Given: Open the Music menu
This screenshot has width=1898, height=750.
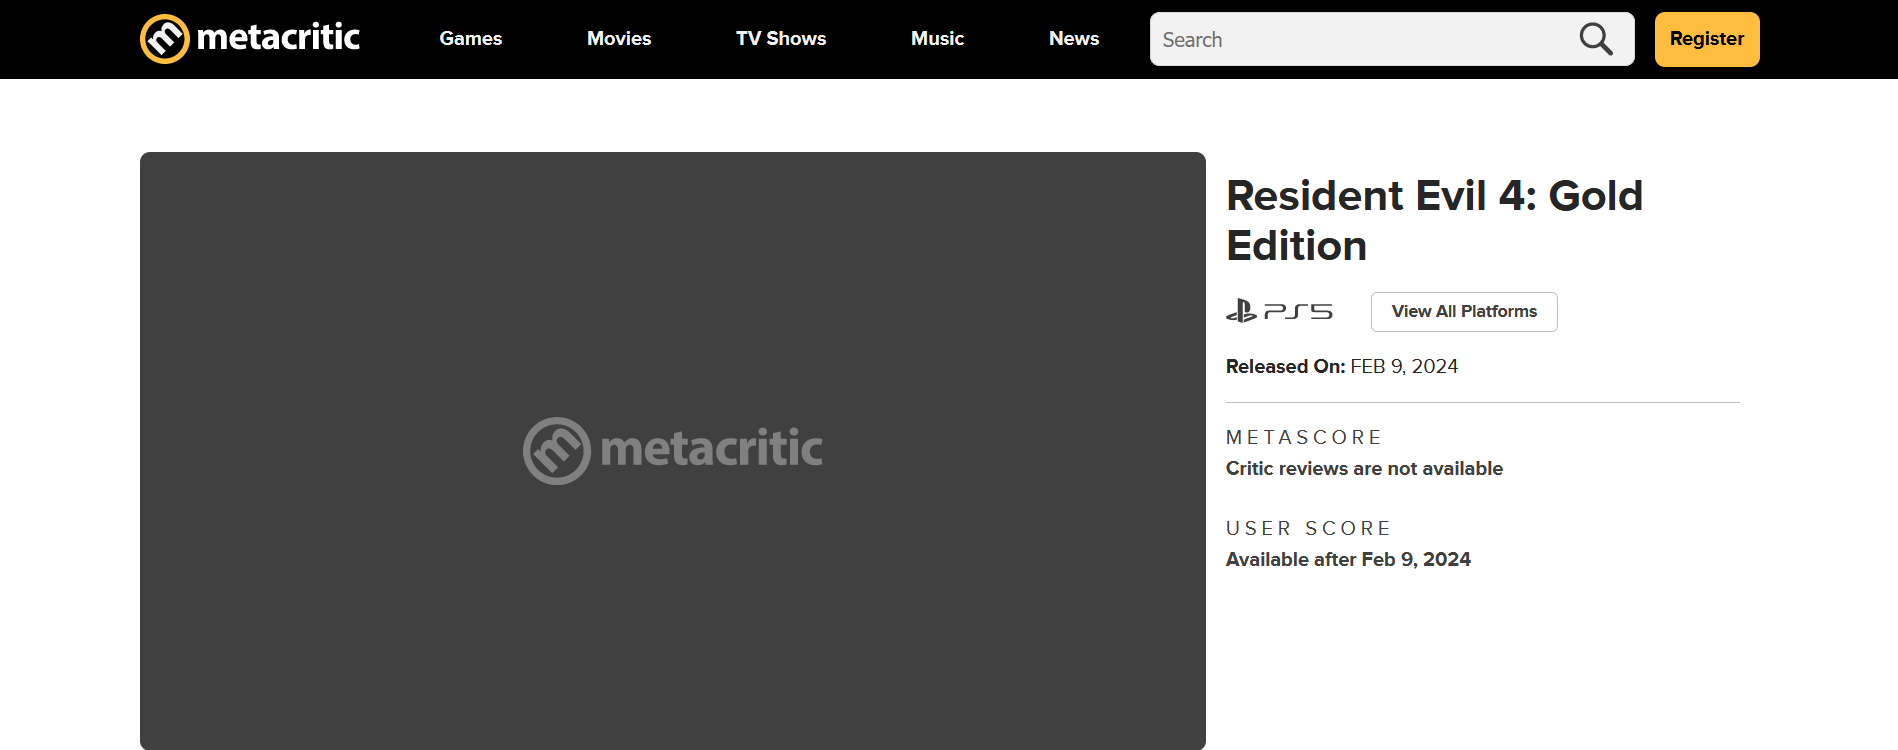Looking at the screenshot, I should (937, 39).
